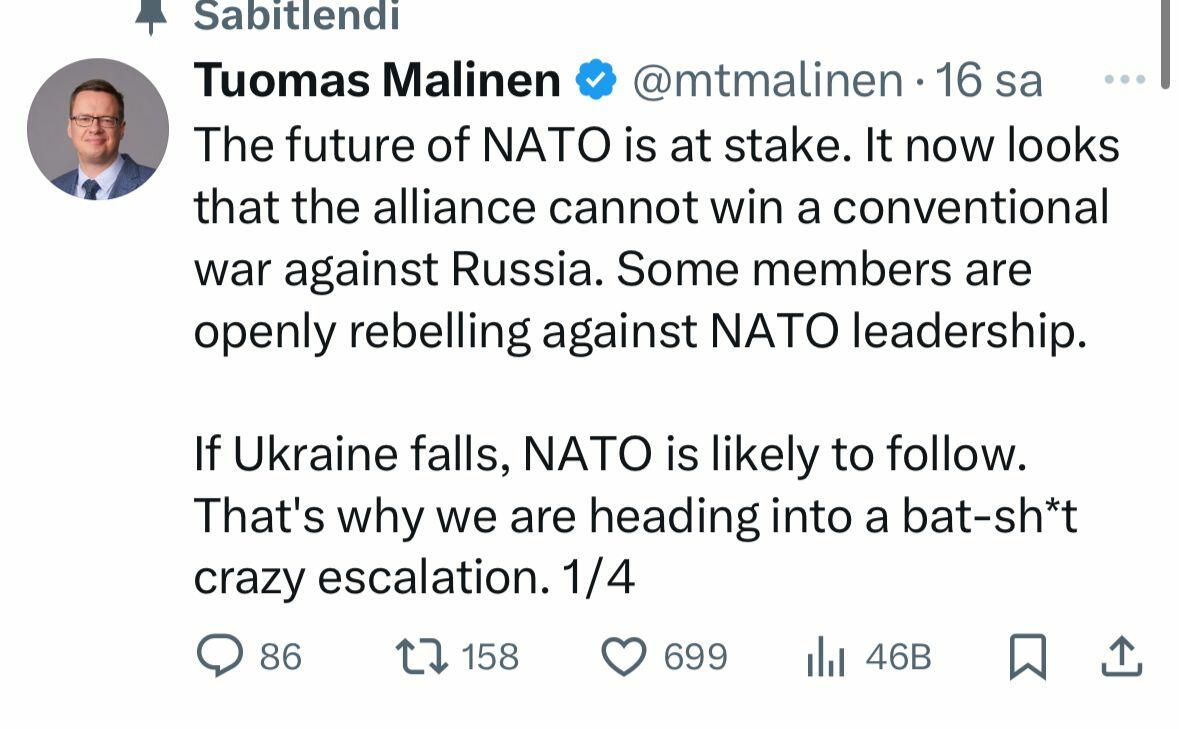The image size is (1179, 729).
Task: Click the 699 likes count
Action: (696, 657)
